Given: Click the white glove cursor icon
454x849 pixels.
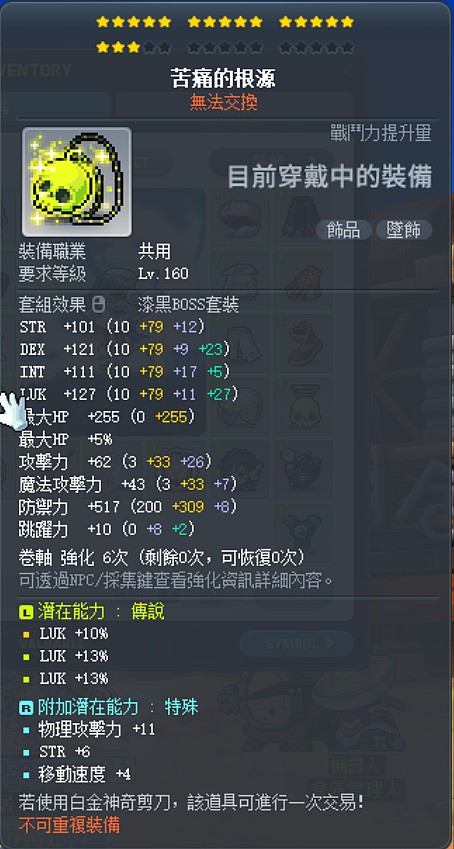Looking at the screenshot, I should coord(13,410).
